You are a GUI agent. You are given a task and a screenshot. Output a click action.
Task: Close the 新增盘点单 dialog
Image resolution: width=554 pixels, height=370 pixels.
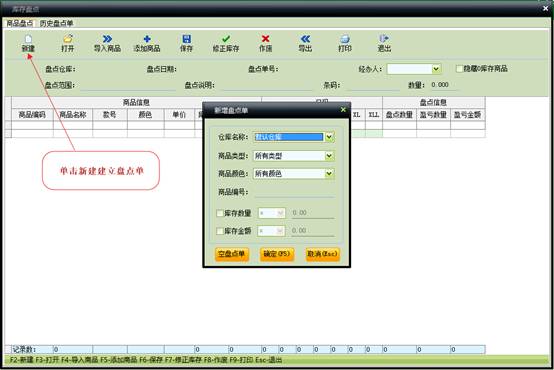click(x=343, y=110)
